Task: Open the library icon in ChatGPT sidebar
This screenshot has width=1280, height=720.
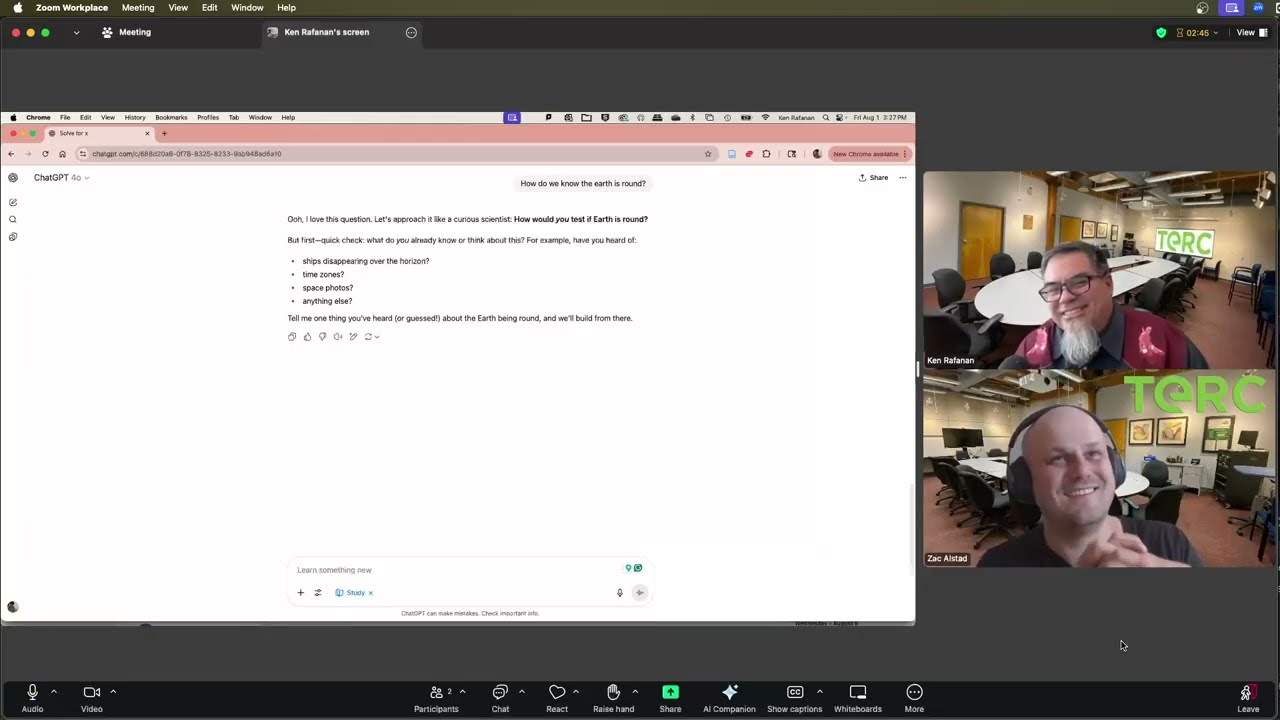Action: click(x=13, y=237)
